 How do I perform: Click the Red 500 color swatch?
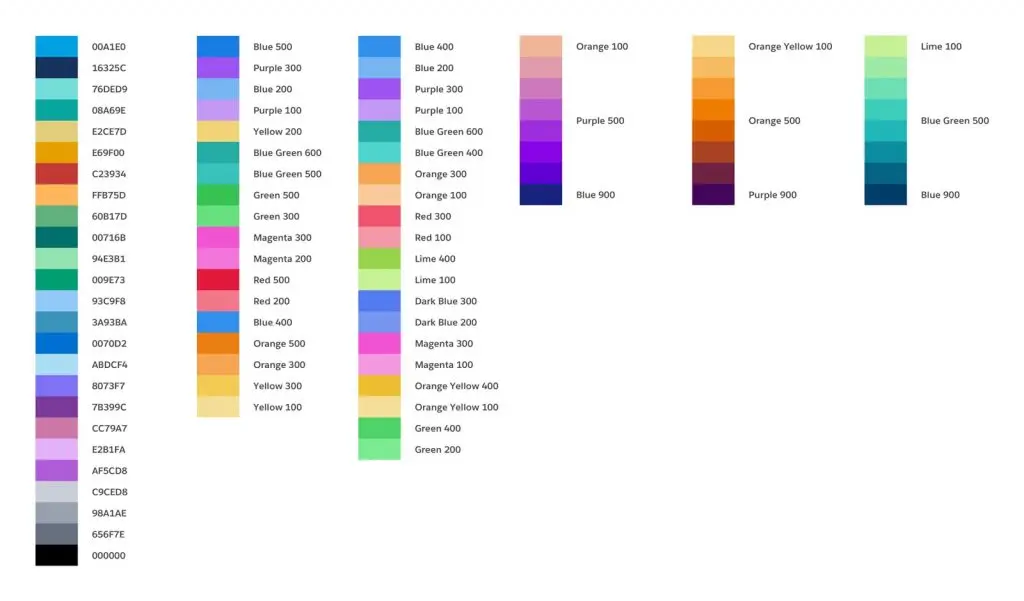click(x=218, y=280)
